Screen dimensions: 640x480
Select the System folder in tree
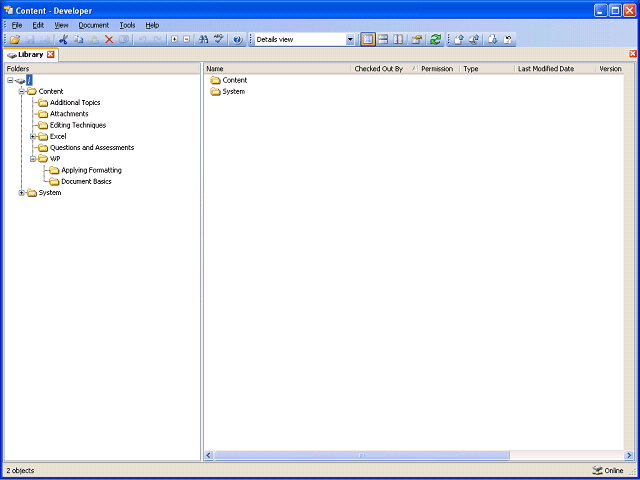pos(50,193)
